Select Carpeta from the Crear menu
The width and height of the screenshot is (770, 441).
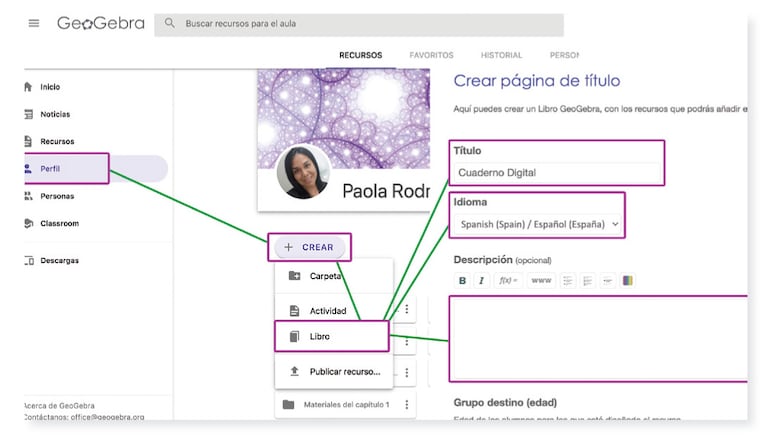(325, 276)
